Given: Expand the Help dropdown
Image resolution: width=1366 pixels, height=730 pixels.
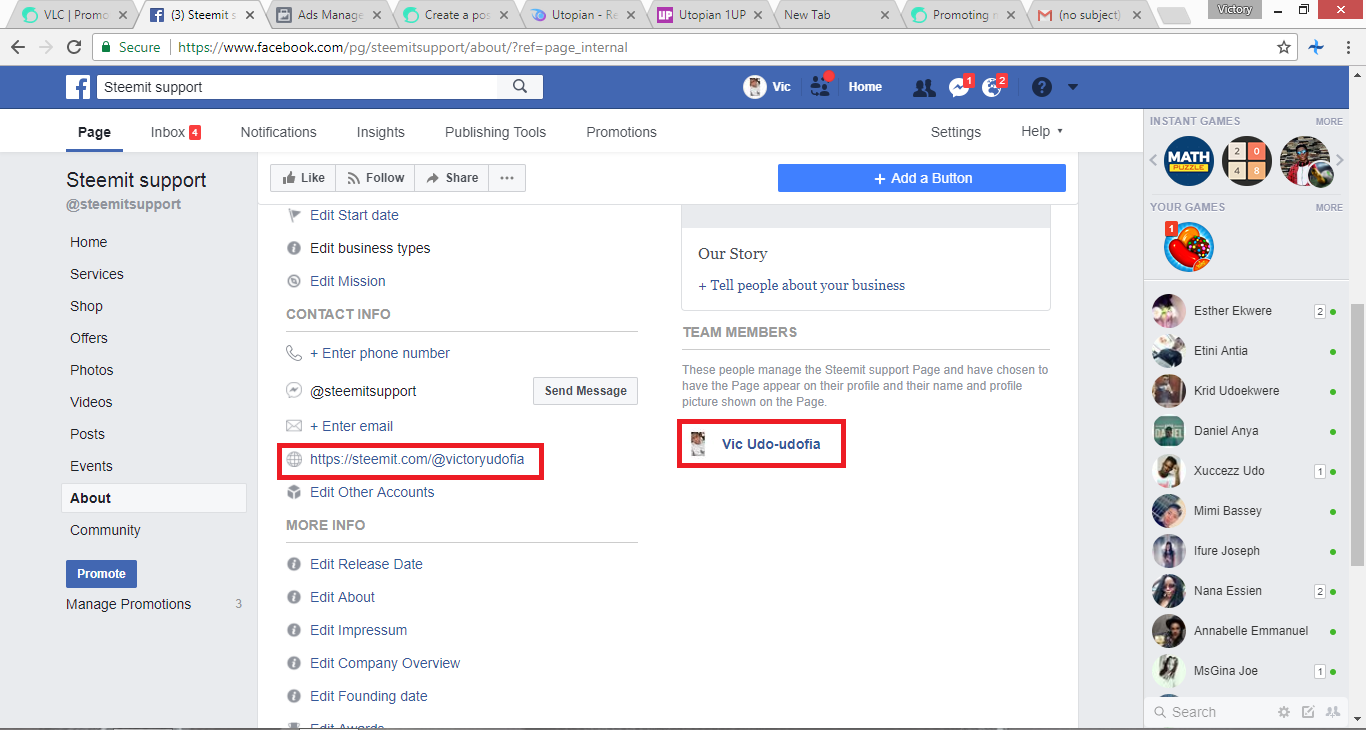Looking at the screenshot, I should click(1042, 131).
